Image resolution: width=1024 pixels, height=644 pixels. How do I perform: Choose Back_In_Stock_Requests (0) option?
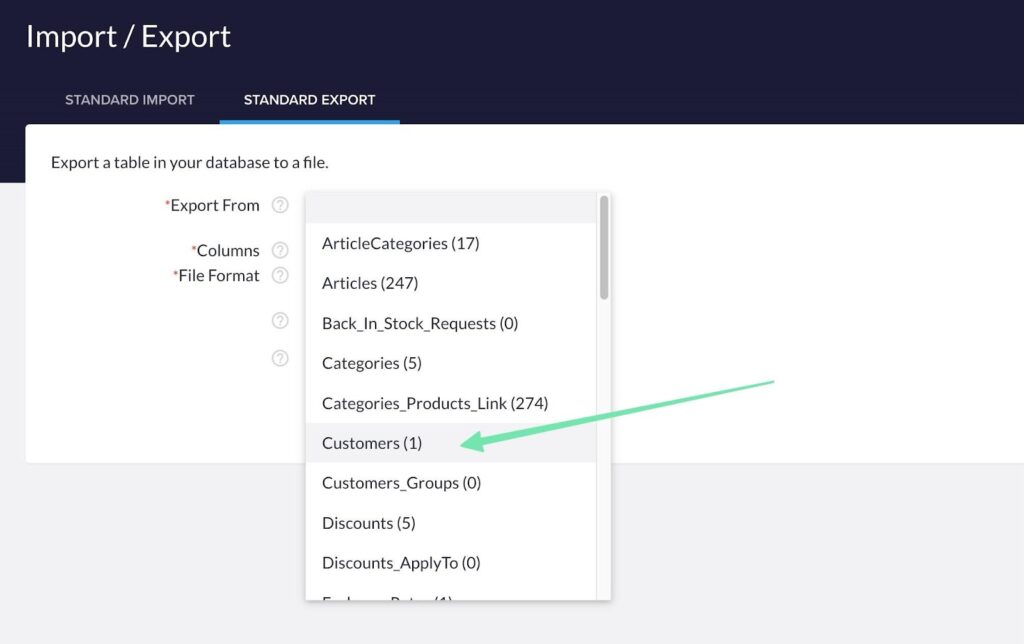coord(420,323)
